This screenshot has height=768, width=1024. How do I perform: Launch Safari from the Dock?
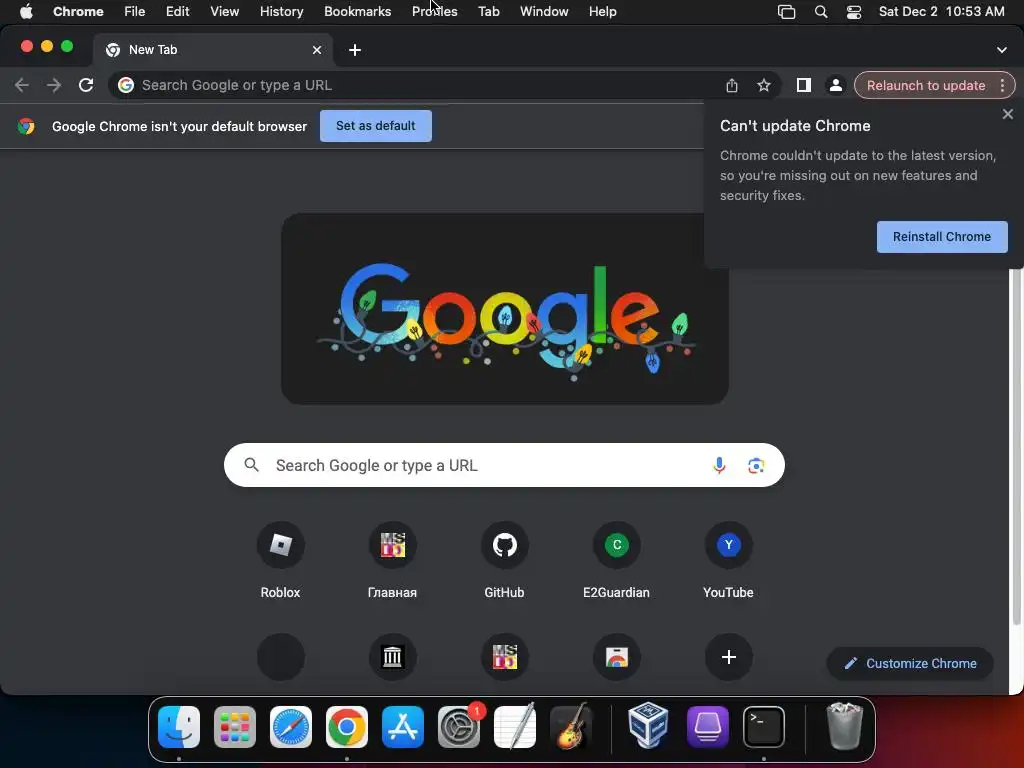291,727
